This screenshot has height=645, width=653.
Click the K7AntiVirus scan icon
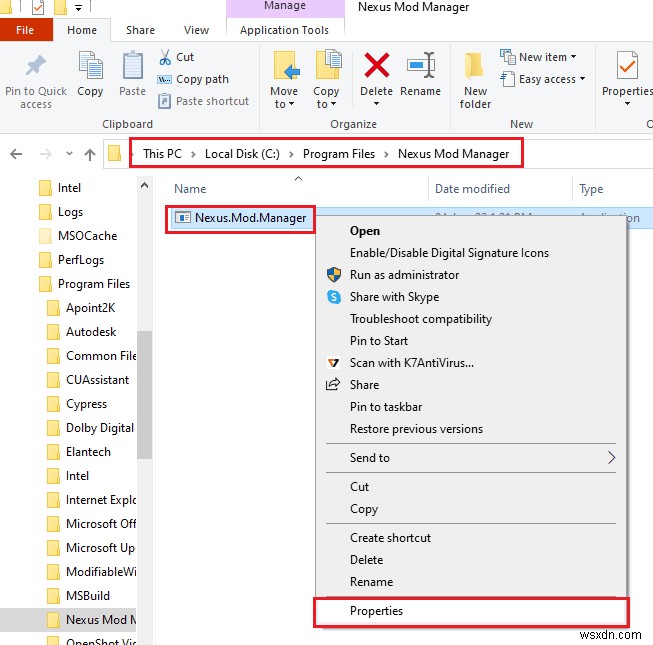[x=333, y=363]
